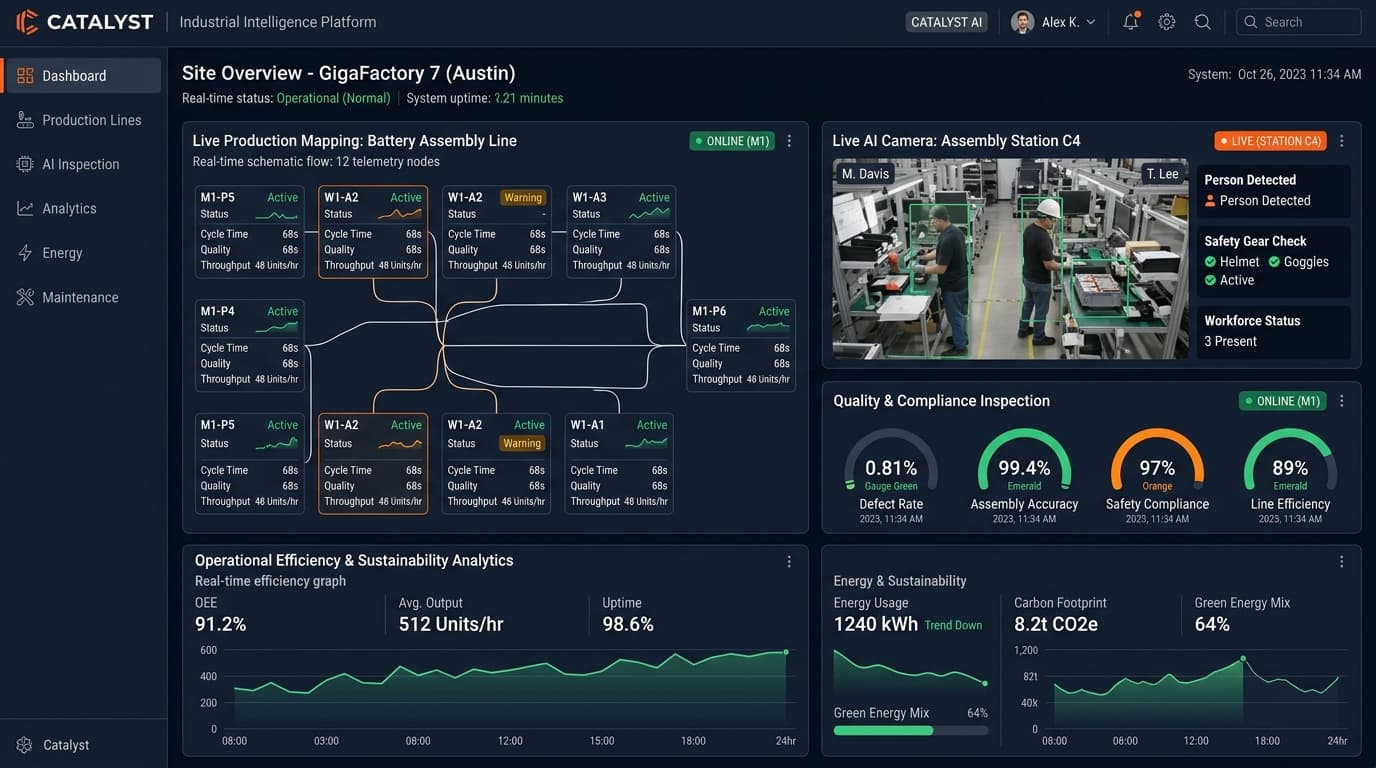The image size is (1376, 768).
Task: Select the M1-P6 node card
Action: (x=741, y=345)
